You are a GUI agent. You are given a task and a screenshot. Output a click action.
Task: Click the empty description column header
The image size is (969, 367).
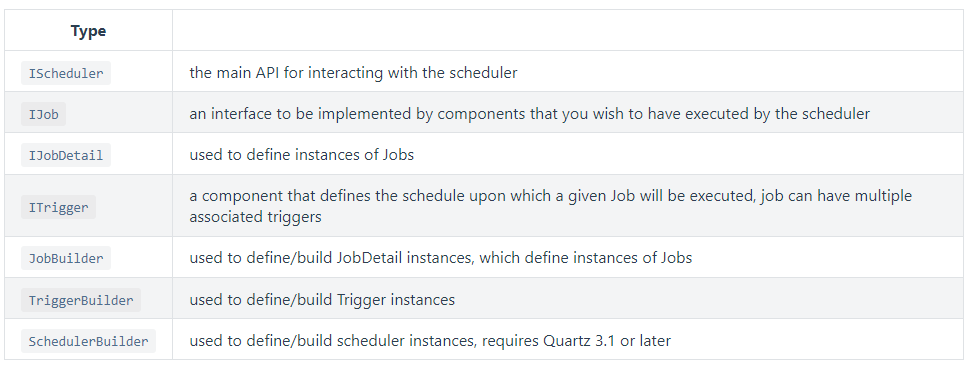568,31
